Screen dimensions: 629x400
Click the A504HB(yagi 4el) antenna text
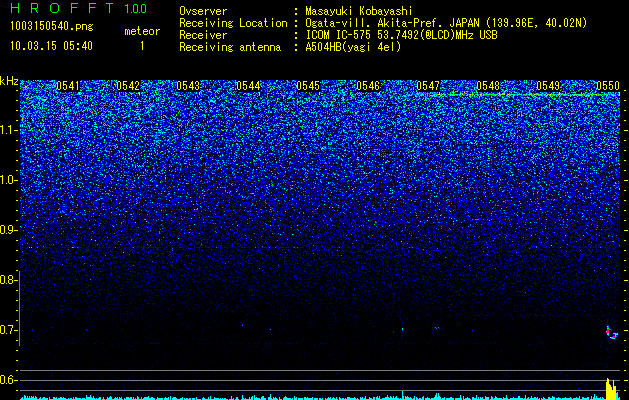click(353, 47)
